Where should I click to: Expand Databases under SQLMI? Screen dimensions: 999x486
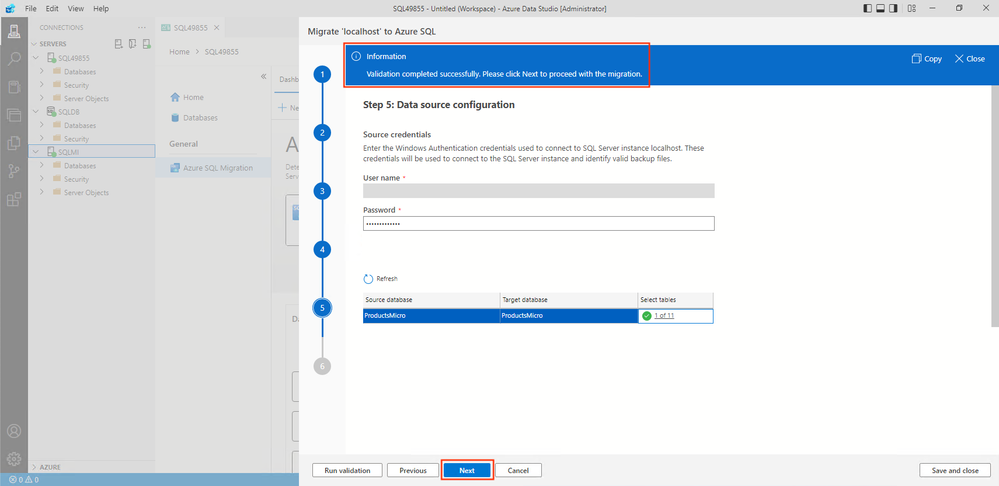click(42, 166)
